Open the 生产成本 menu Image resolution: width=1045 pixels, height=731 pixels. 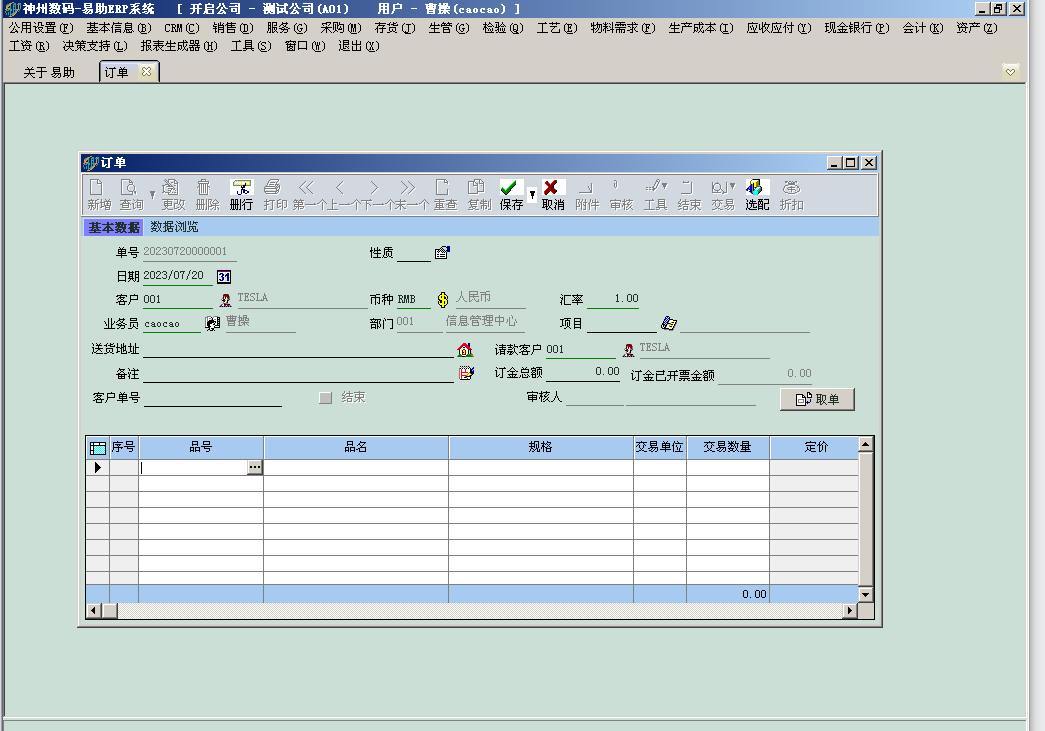coord(700,28)
